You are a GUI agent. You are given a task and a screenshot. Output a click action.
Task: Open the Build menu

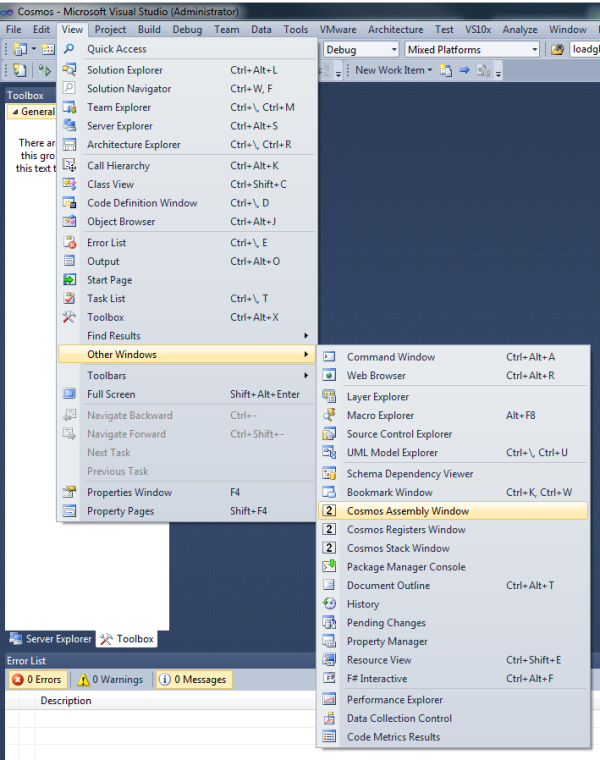pos(149,30)
